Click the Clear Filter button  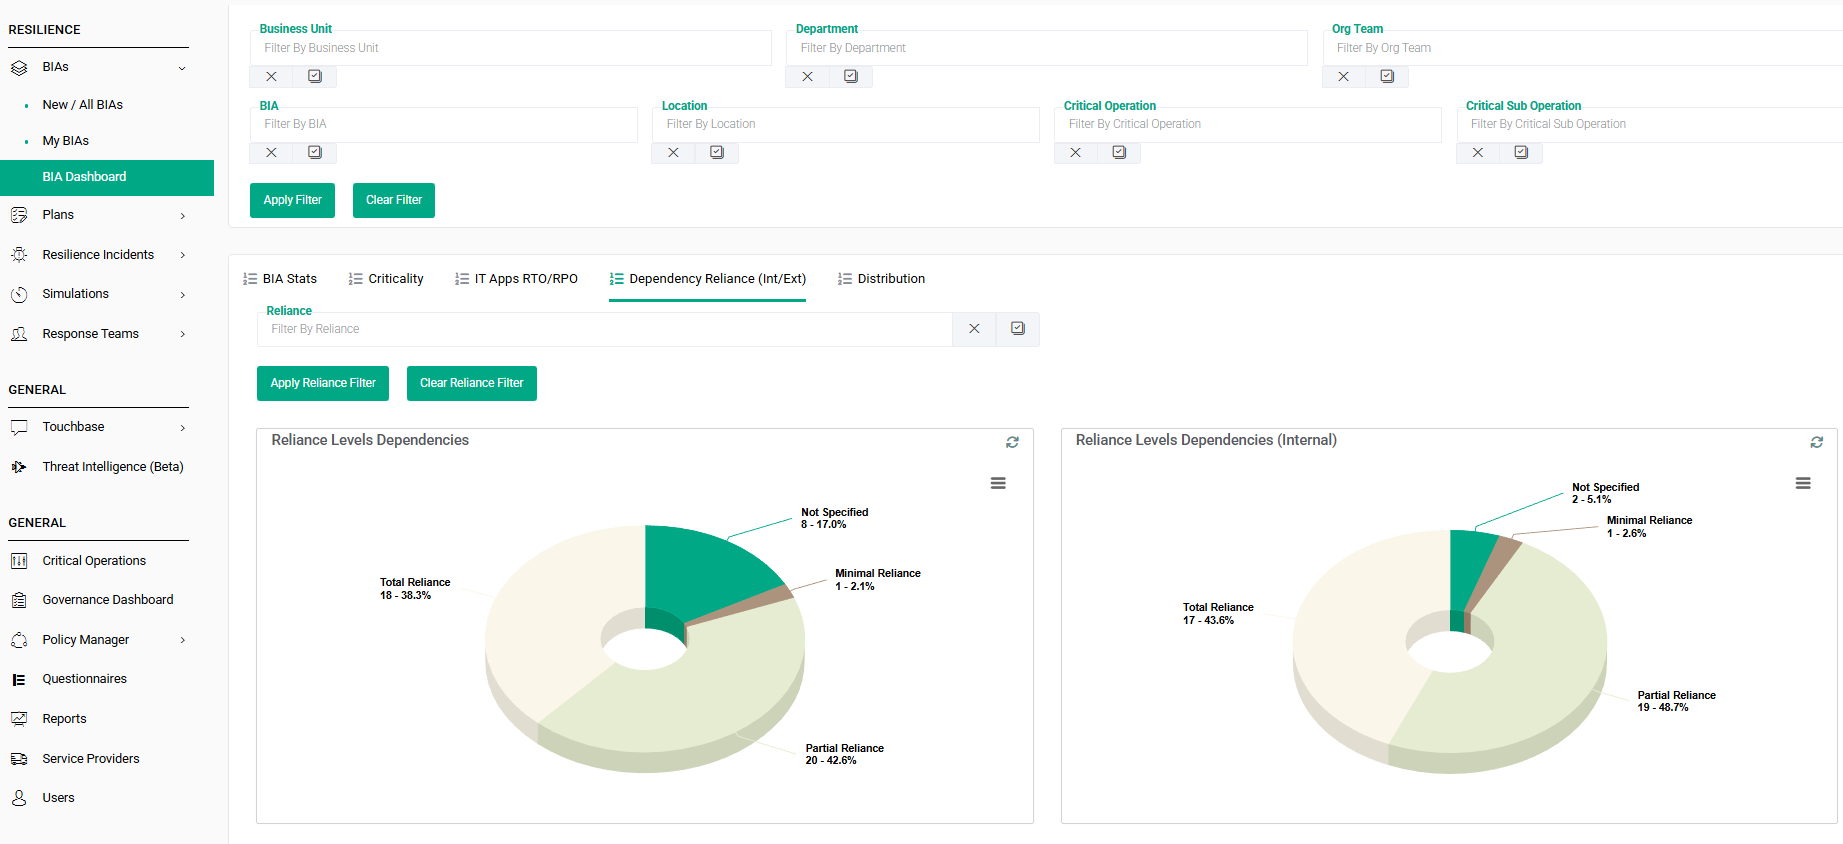point(394,200)
